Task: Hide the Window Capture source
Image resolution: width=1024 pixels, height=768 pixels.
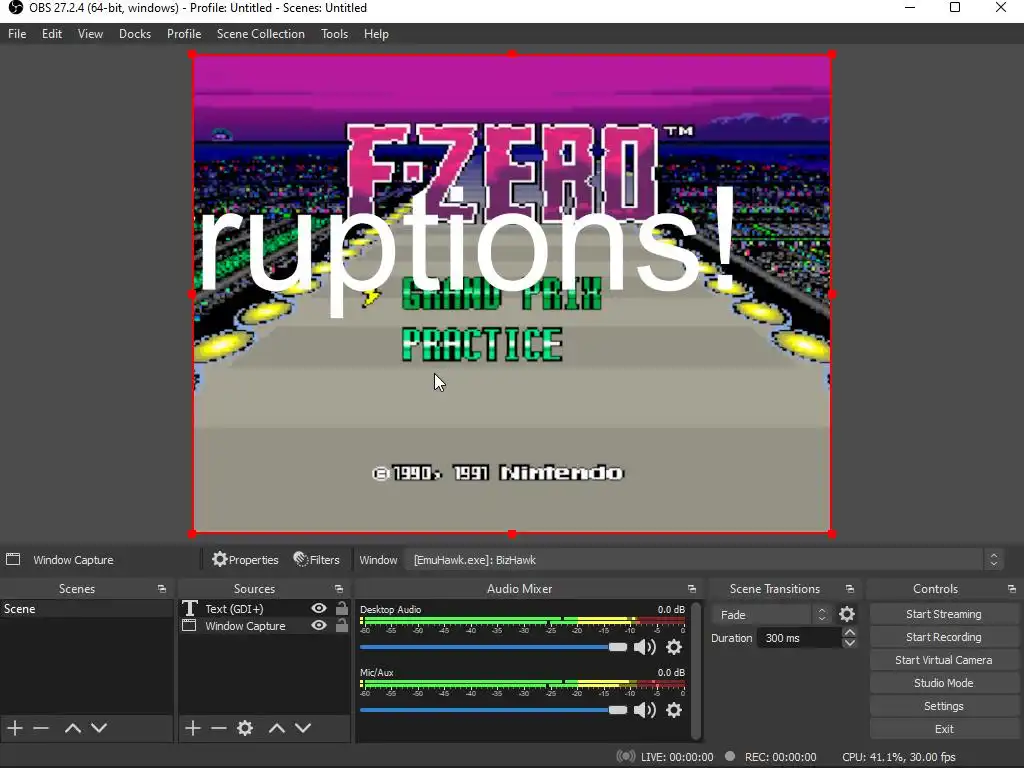Action: 319,625
